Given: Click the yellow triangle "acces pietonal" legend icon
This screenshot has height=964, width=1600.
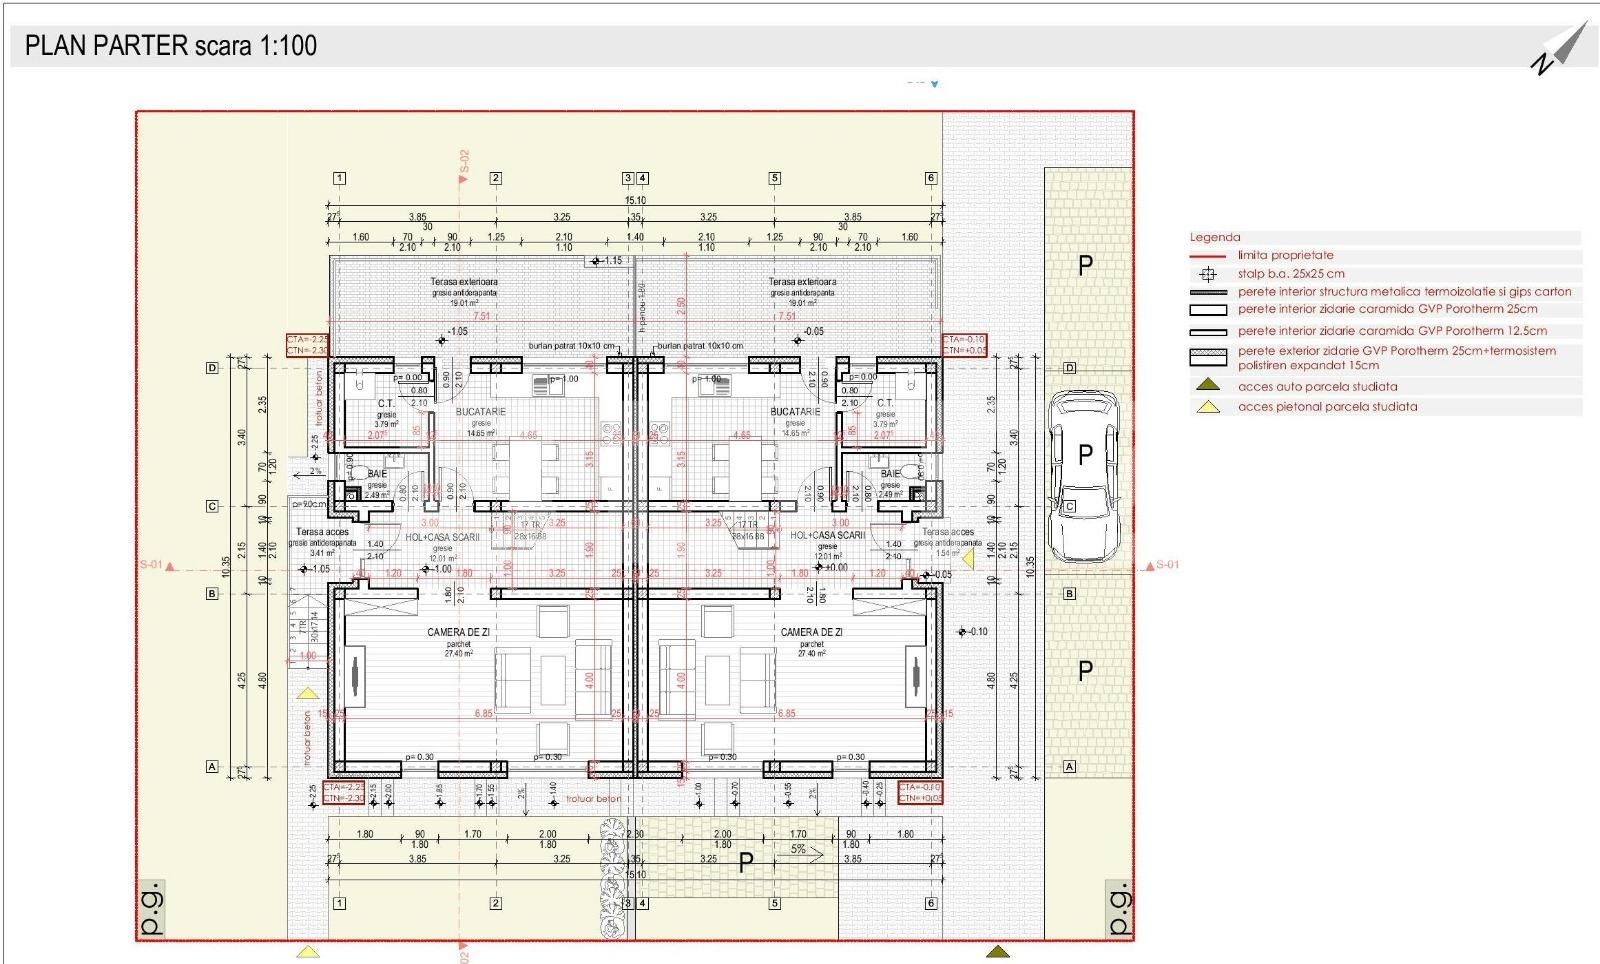Looking at the screenshot, I should coord(1208,407).
